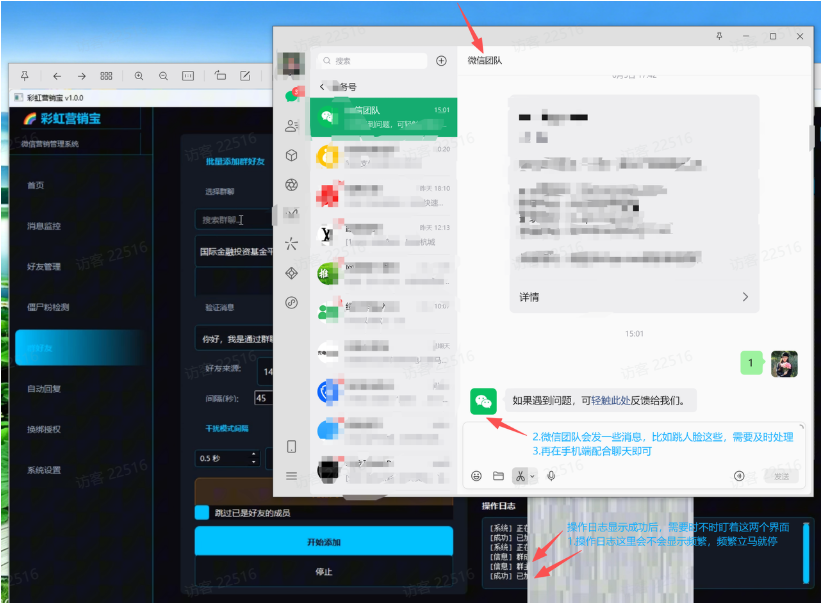821x603 pixels.
Task: Open 首页 in 彩虹营销宝 sidebar
Action: pyautogui.click(x=36, y=185)
